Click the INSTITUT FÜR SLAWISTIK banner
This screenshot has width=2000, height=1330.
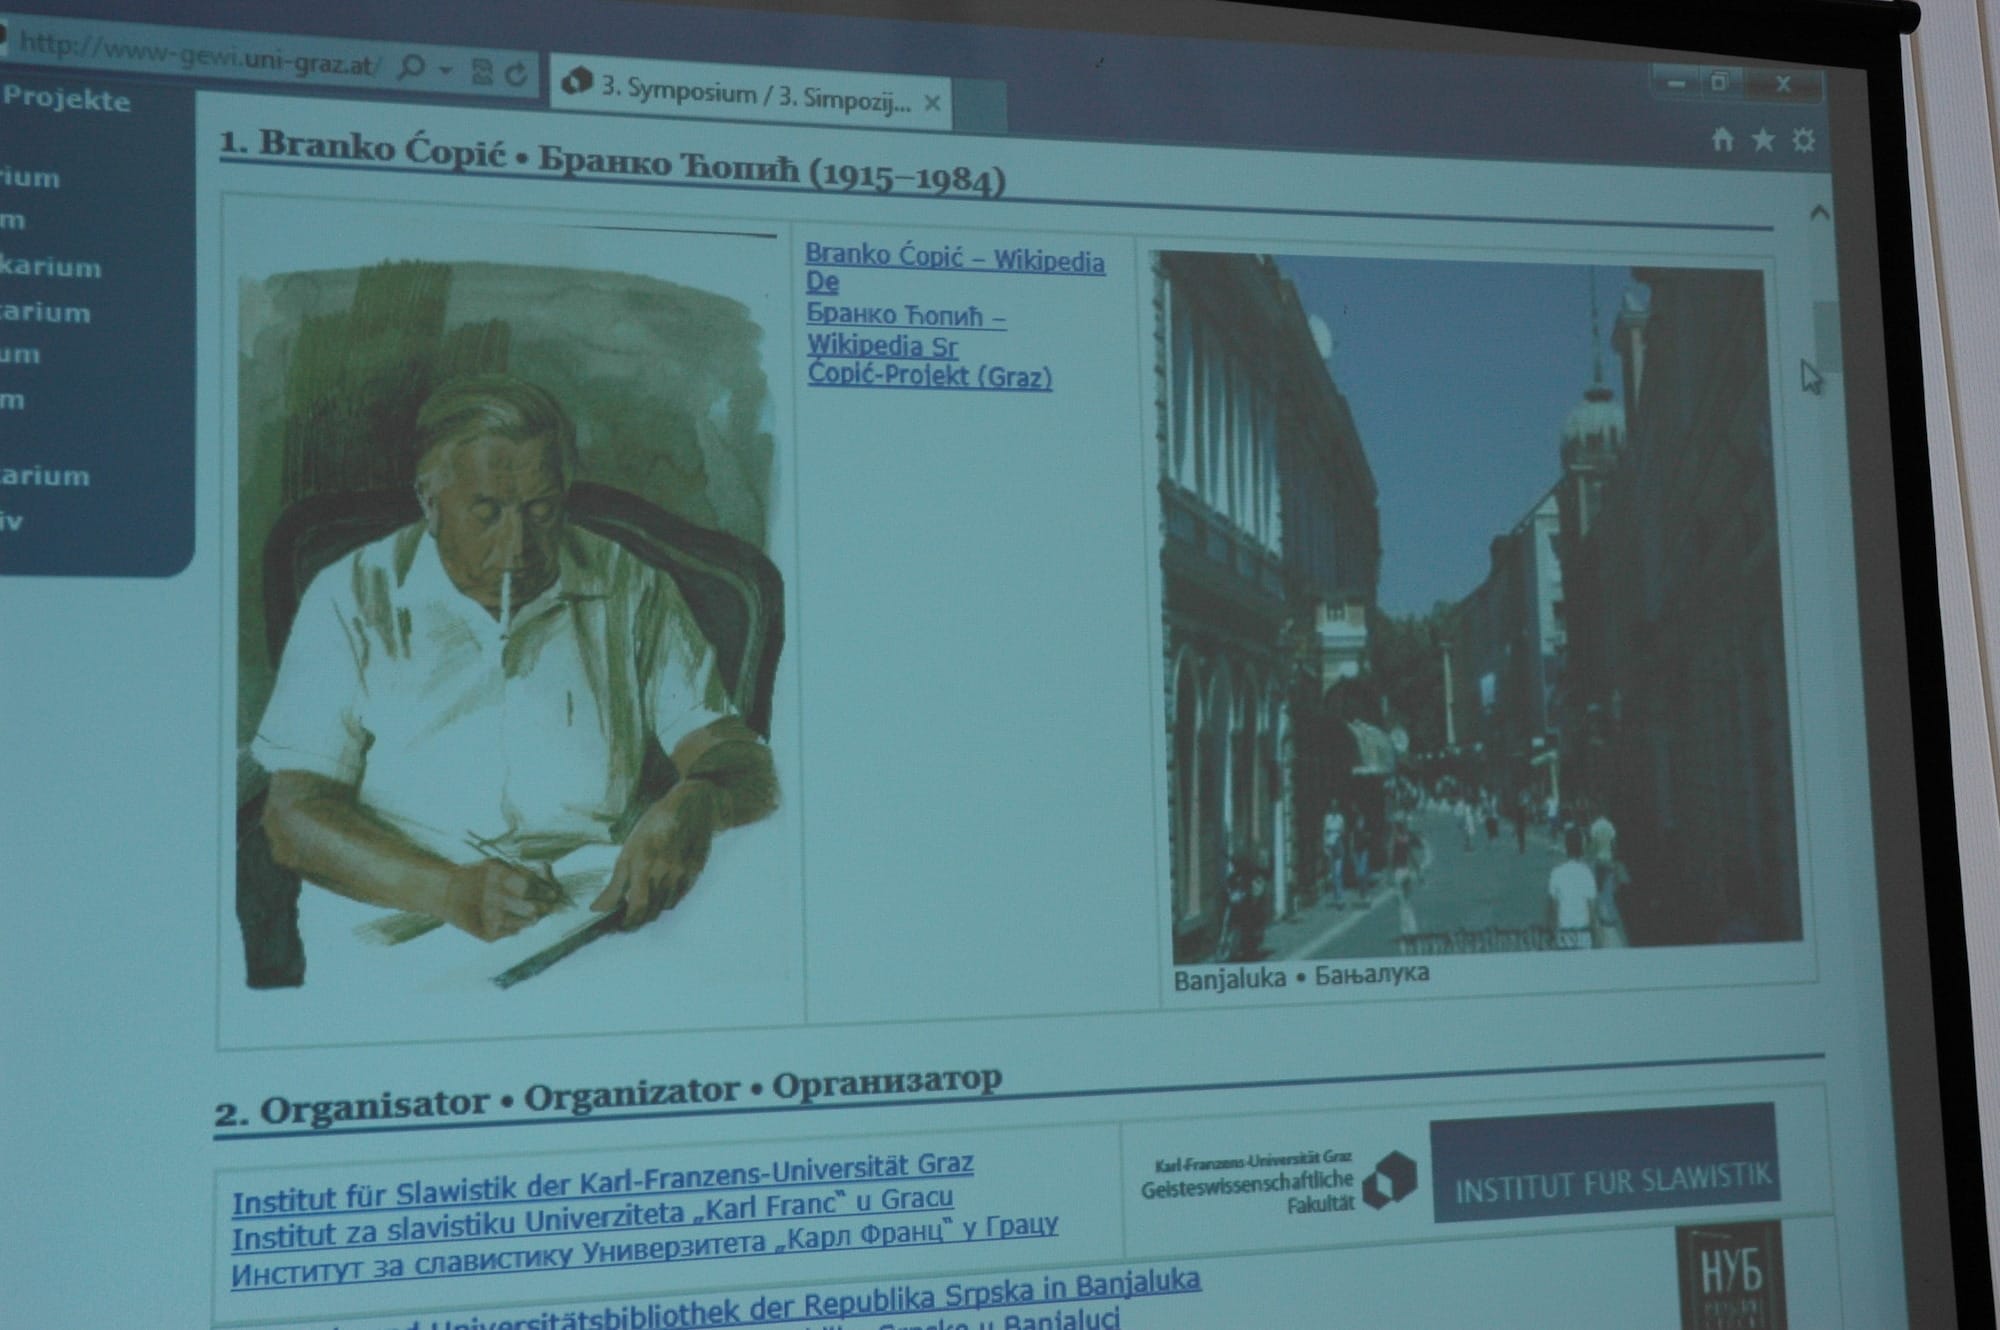pyautogui.click(x=1606, y=1162)
